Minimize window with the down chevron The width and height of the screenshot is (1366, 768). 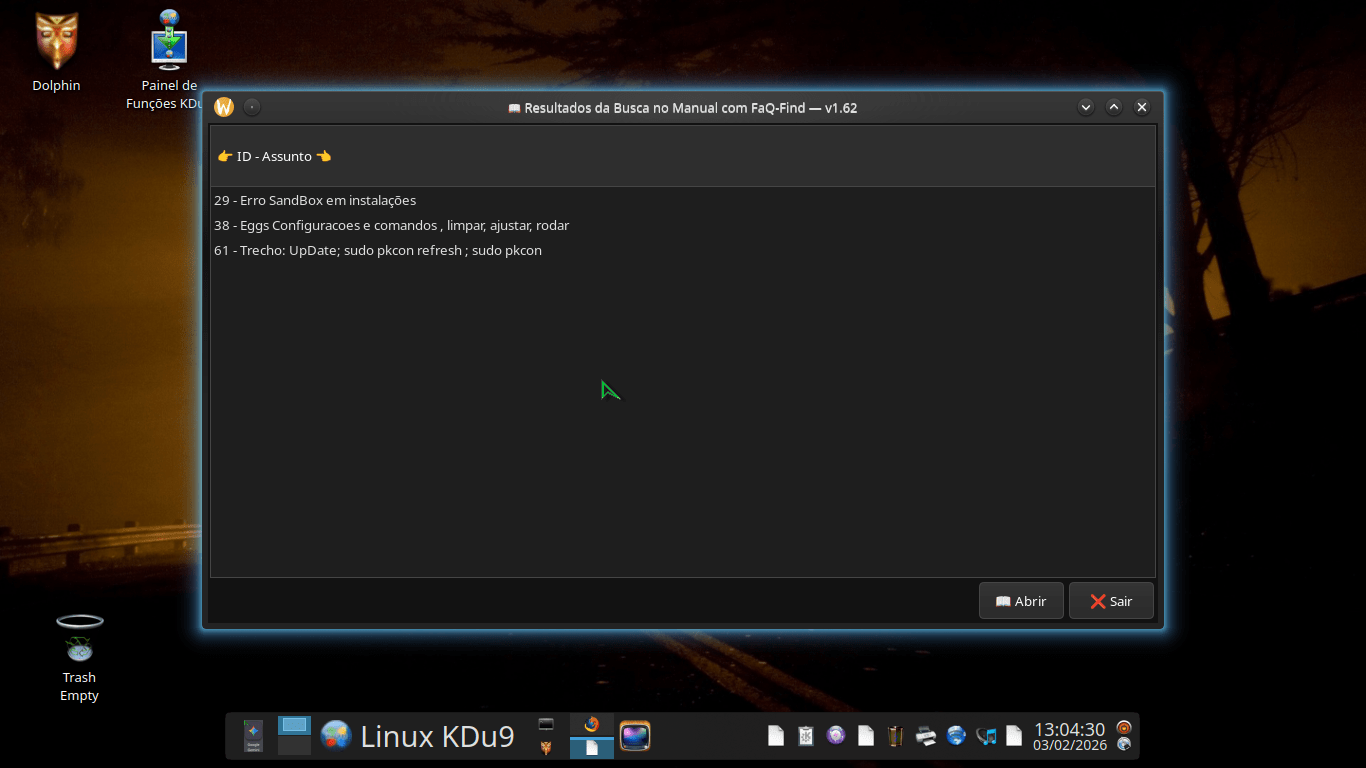click(x=1086, y=107)
